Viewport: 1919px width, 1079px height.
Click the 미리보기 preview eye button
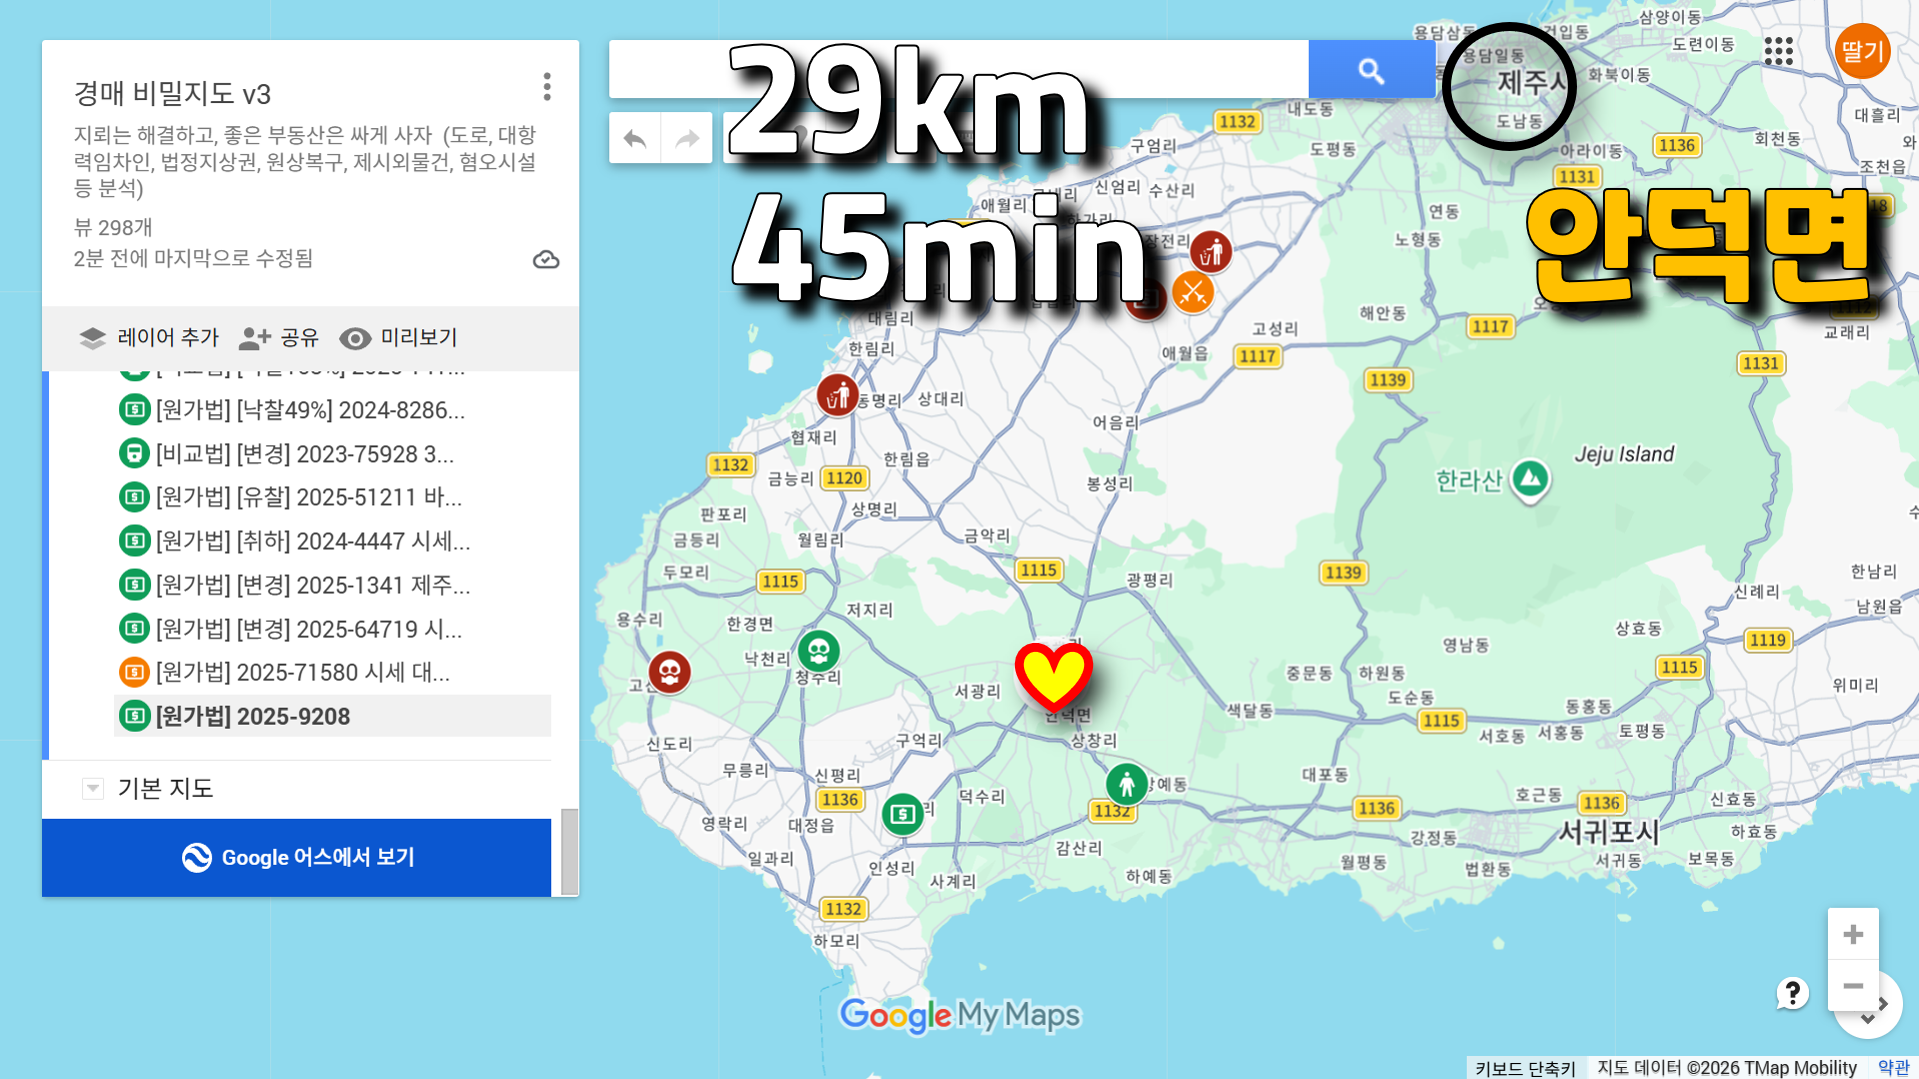398,338
